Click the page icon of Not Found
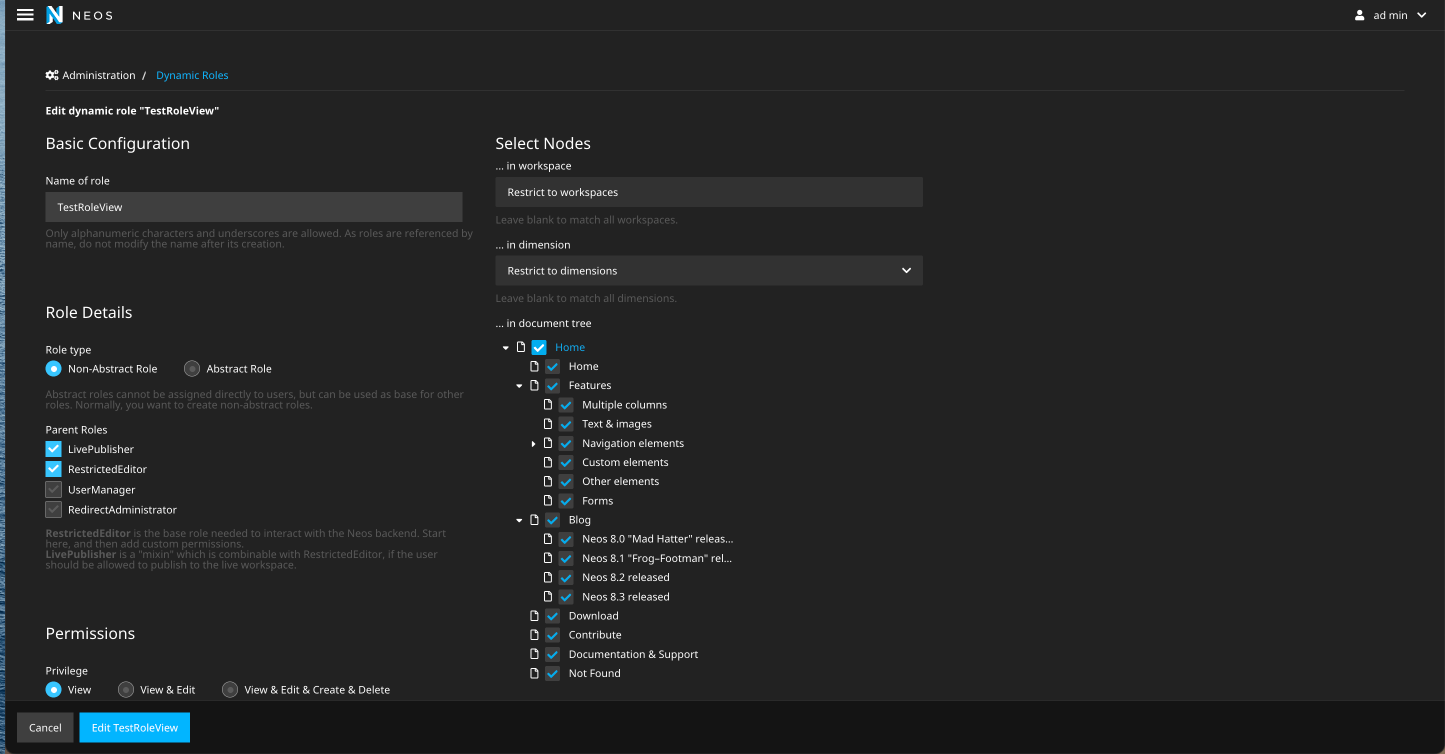Screen dimensions: 1445x754 click(x=534, y=673)
